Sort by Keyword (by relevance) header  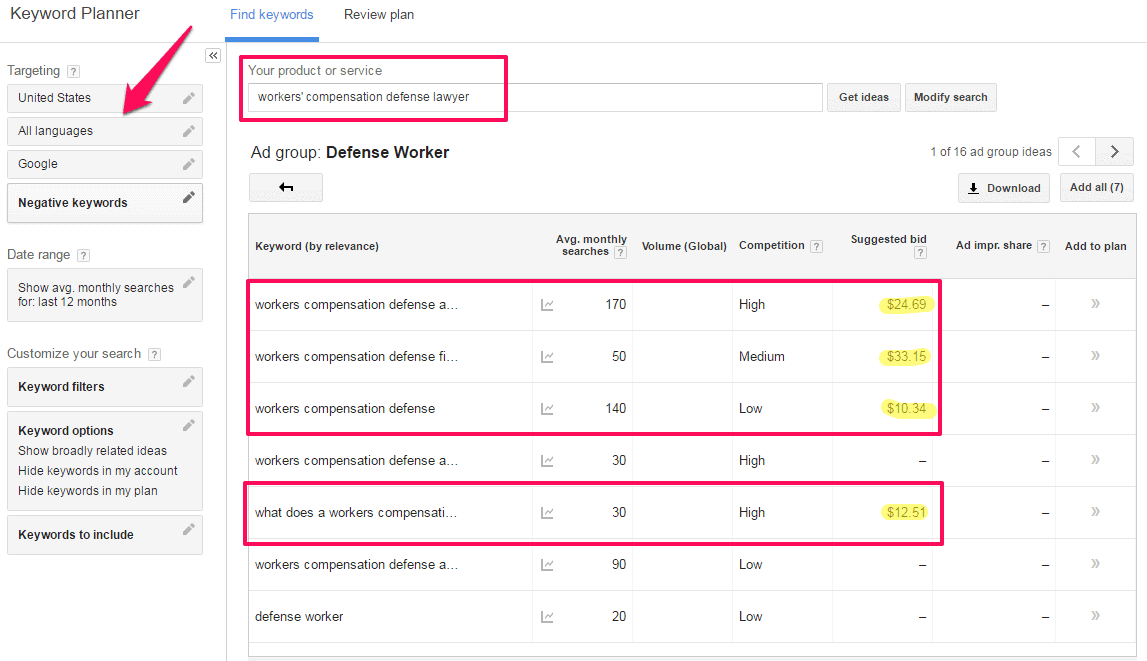[x=317, y=246]
